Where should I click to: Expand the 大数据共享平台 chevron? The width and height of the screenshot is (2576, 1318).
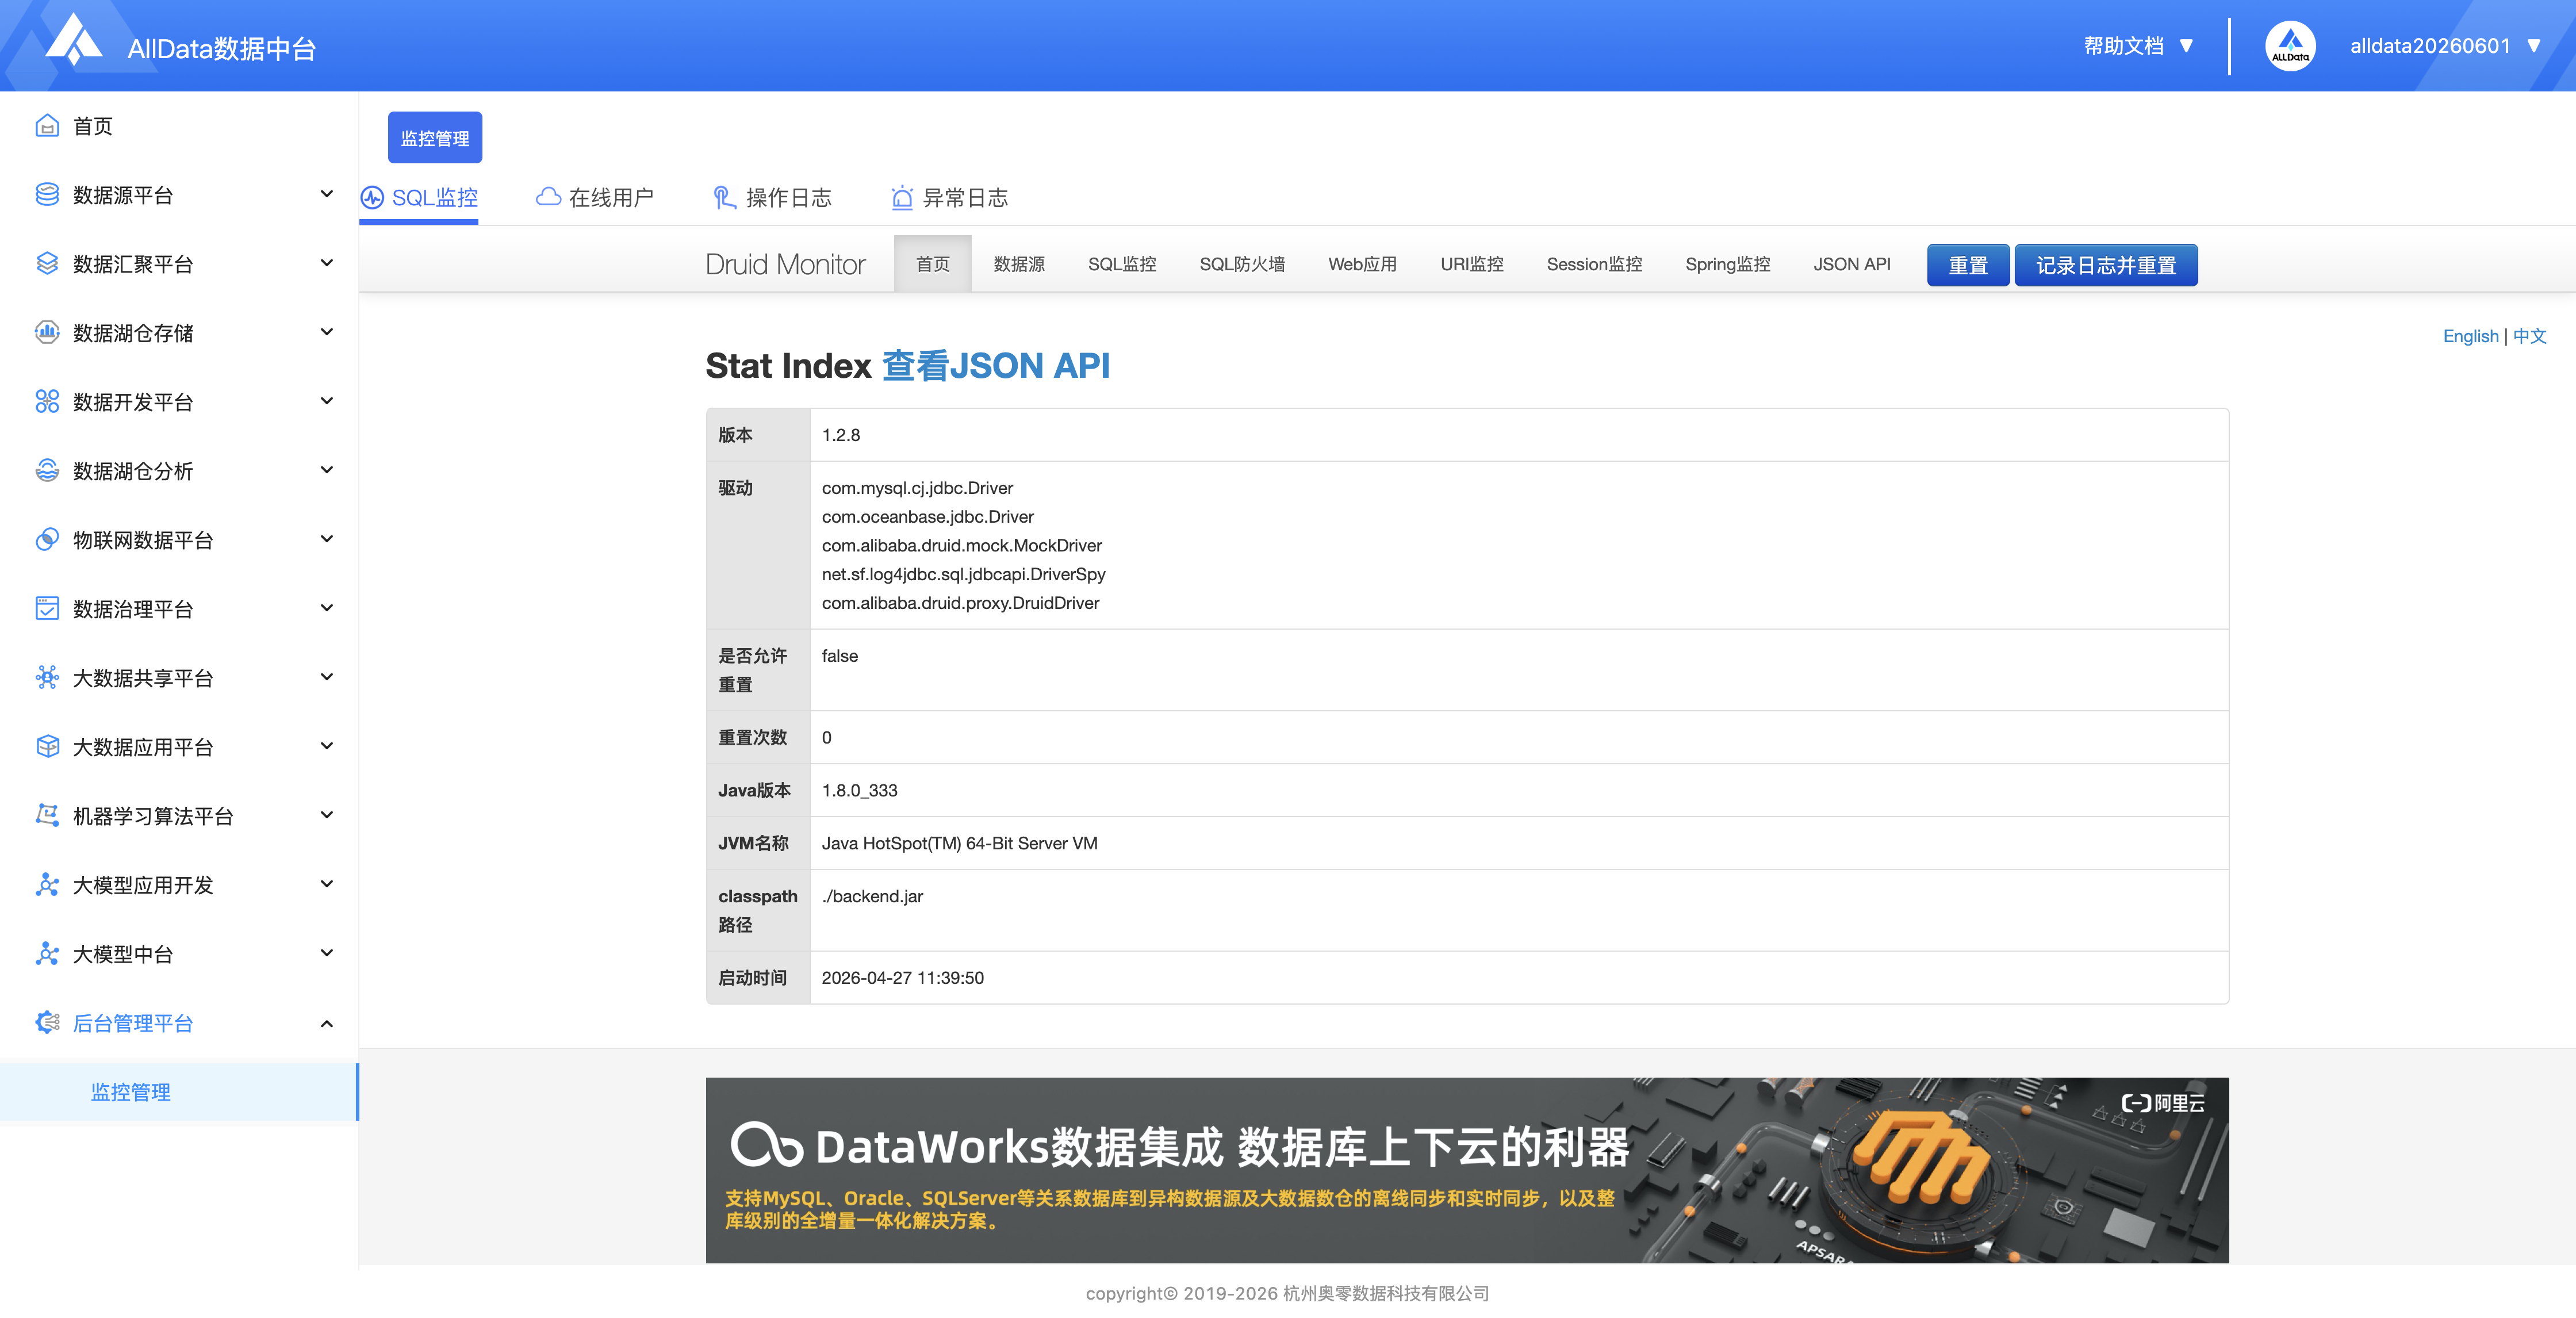tap(326, 677)
